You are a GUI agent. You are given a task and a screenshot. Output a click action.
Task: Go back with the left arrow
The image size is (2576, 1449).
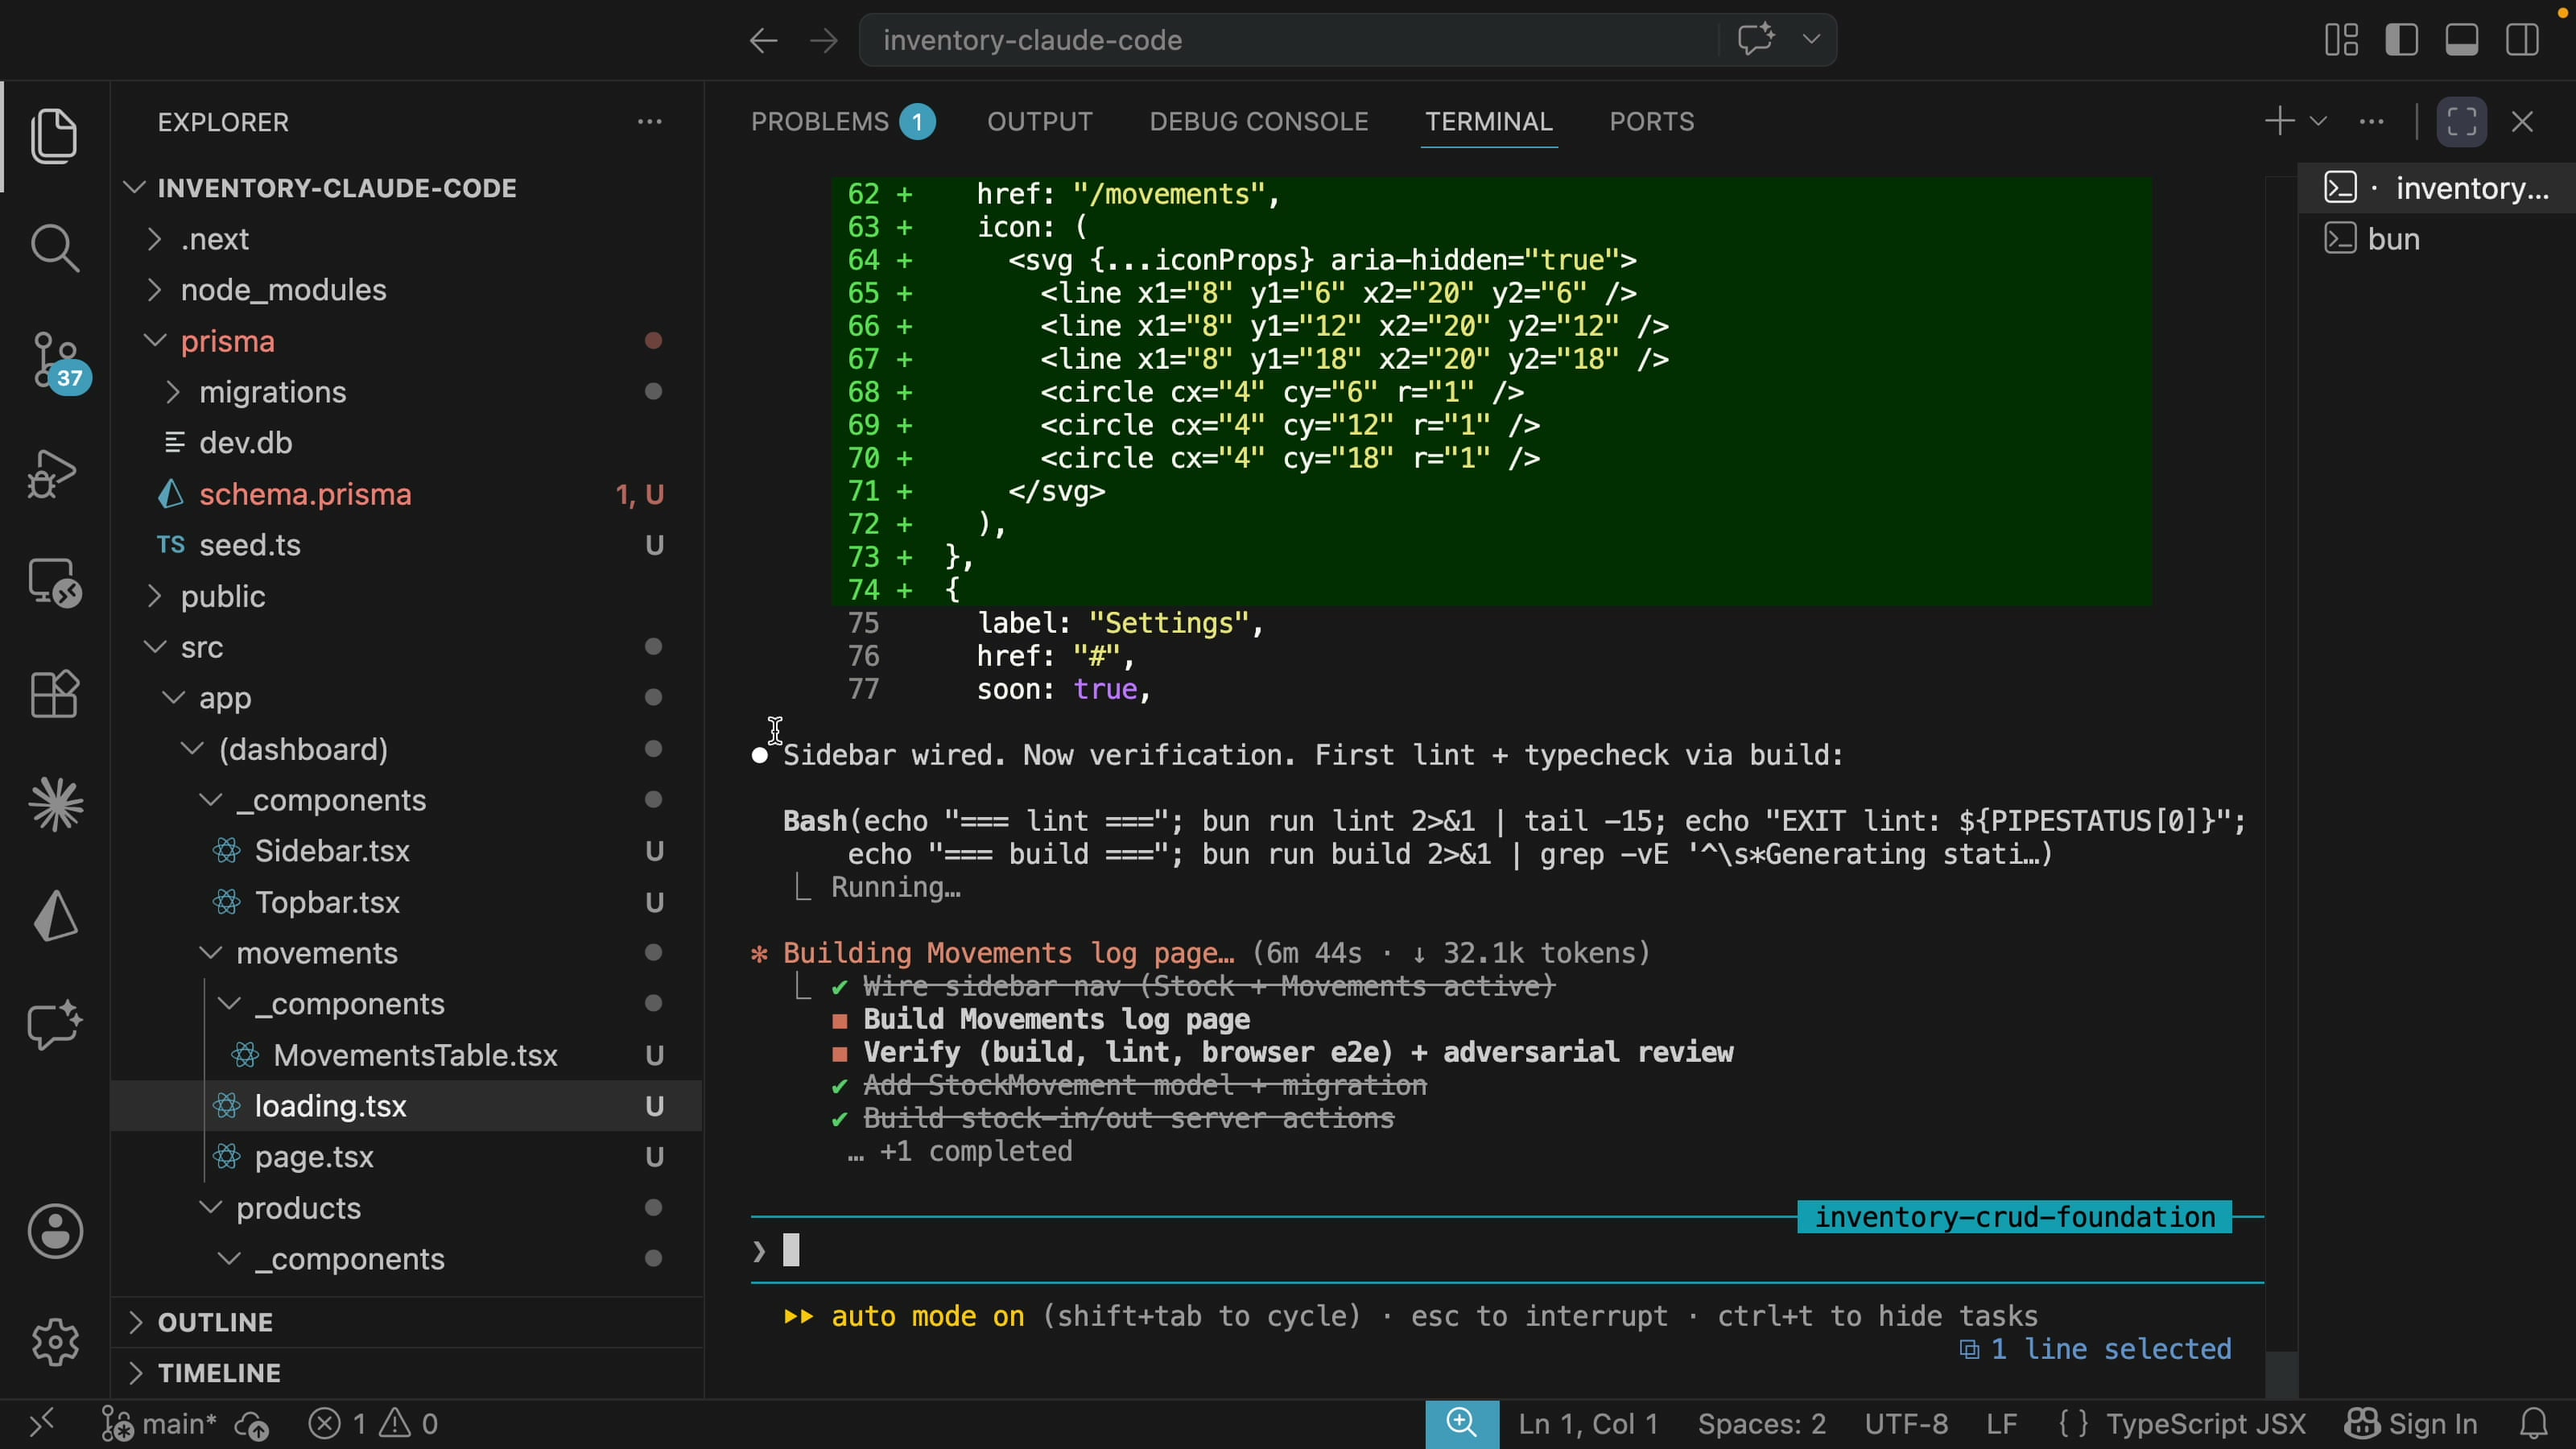(763, 40)
